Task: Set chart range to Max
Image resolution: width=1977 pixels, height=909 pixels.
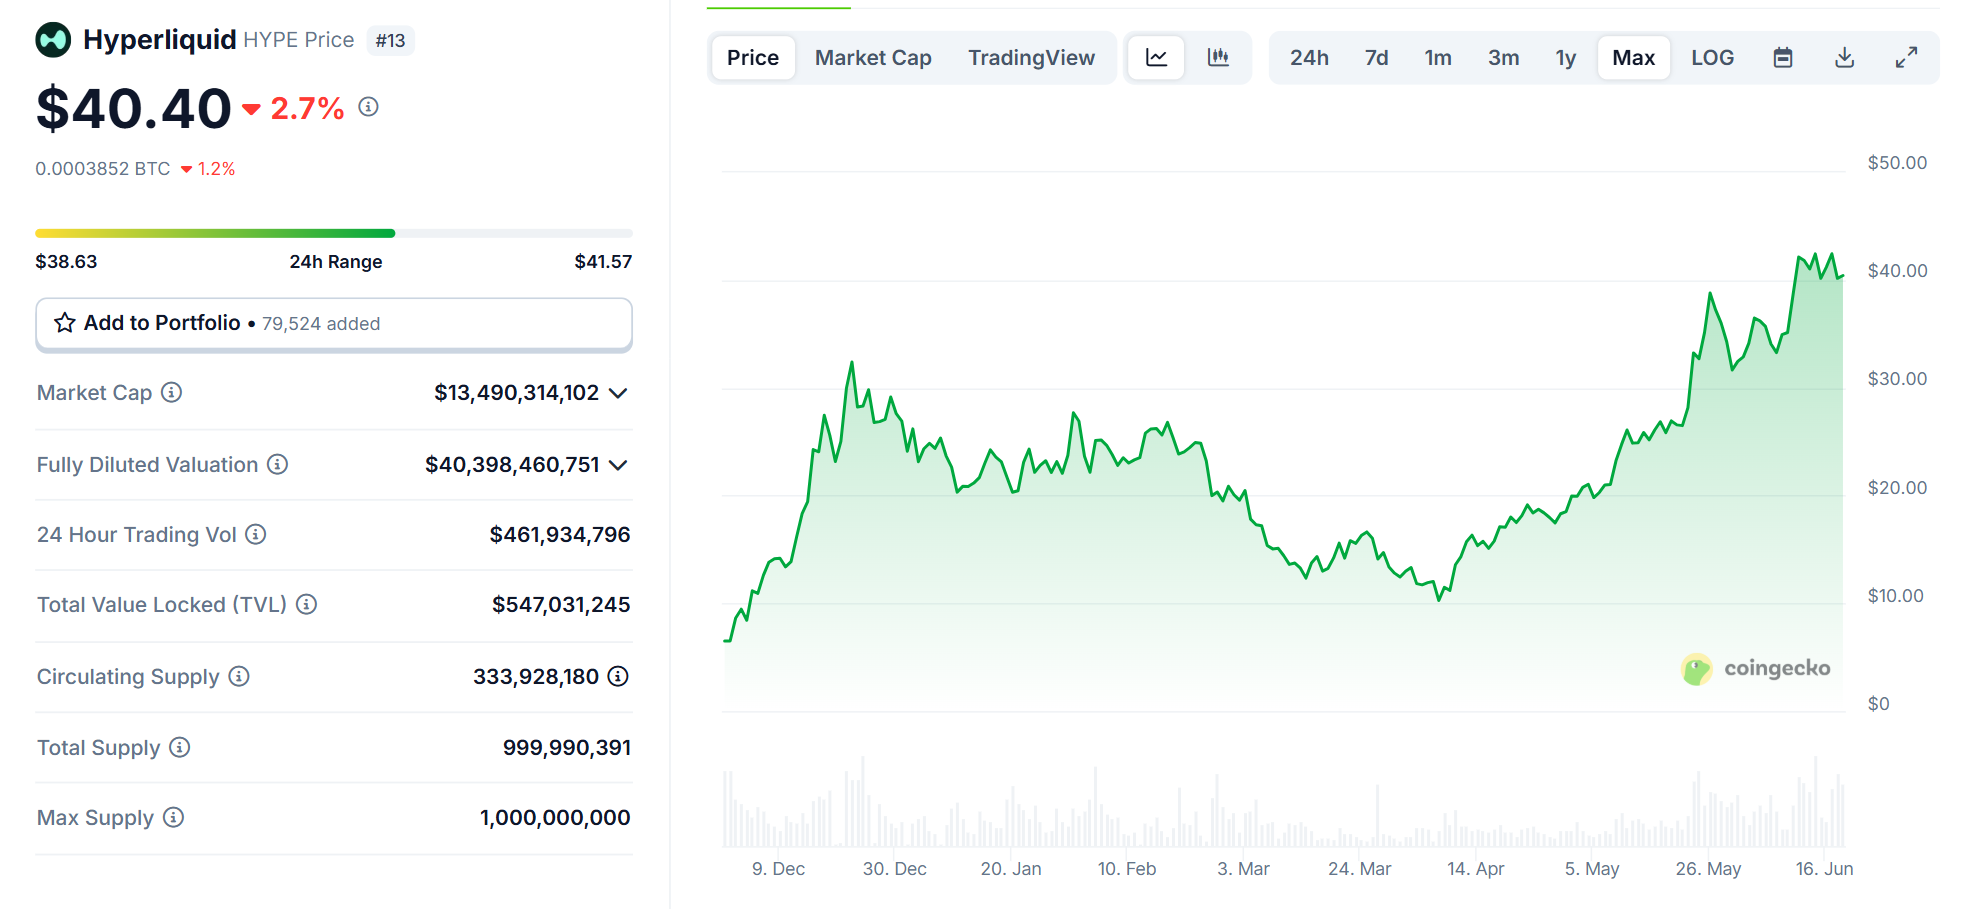Action: pyautogui.click(x=1634, y=58)
